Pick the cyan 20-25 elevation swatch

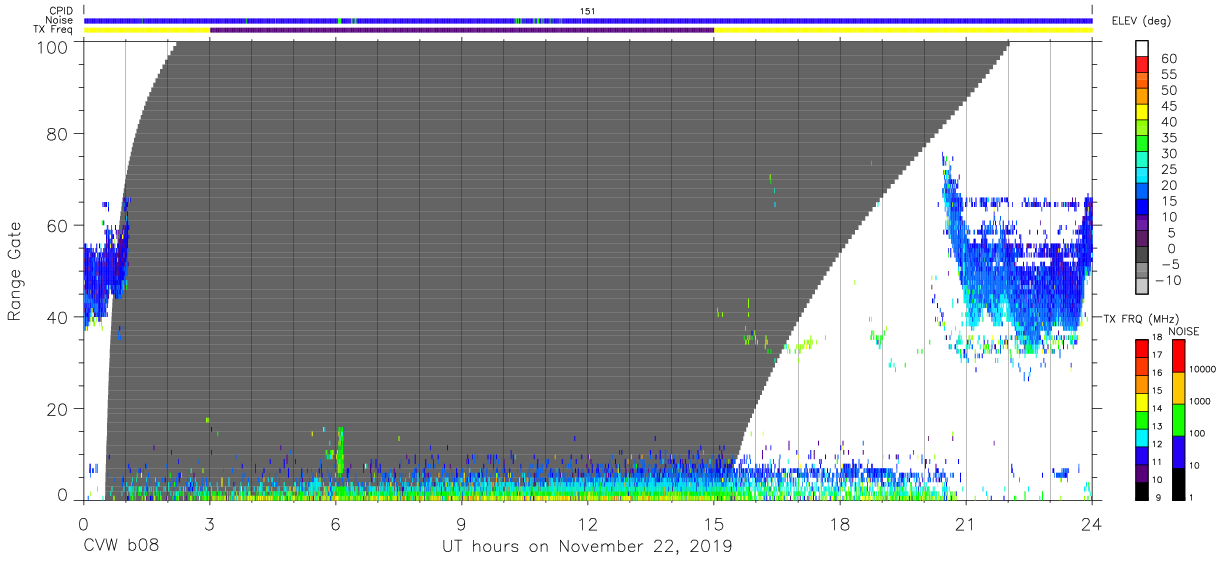(x=1142, y=177)
